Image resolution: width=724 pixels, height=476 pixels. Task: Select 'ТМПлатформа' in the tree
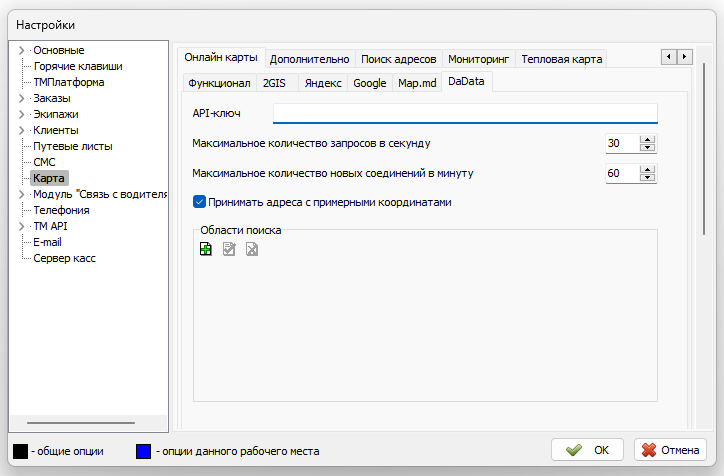[x=69, y=82]
